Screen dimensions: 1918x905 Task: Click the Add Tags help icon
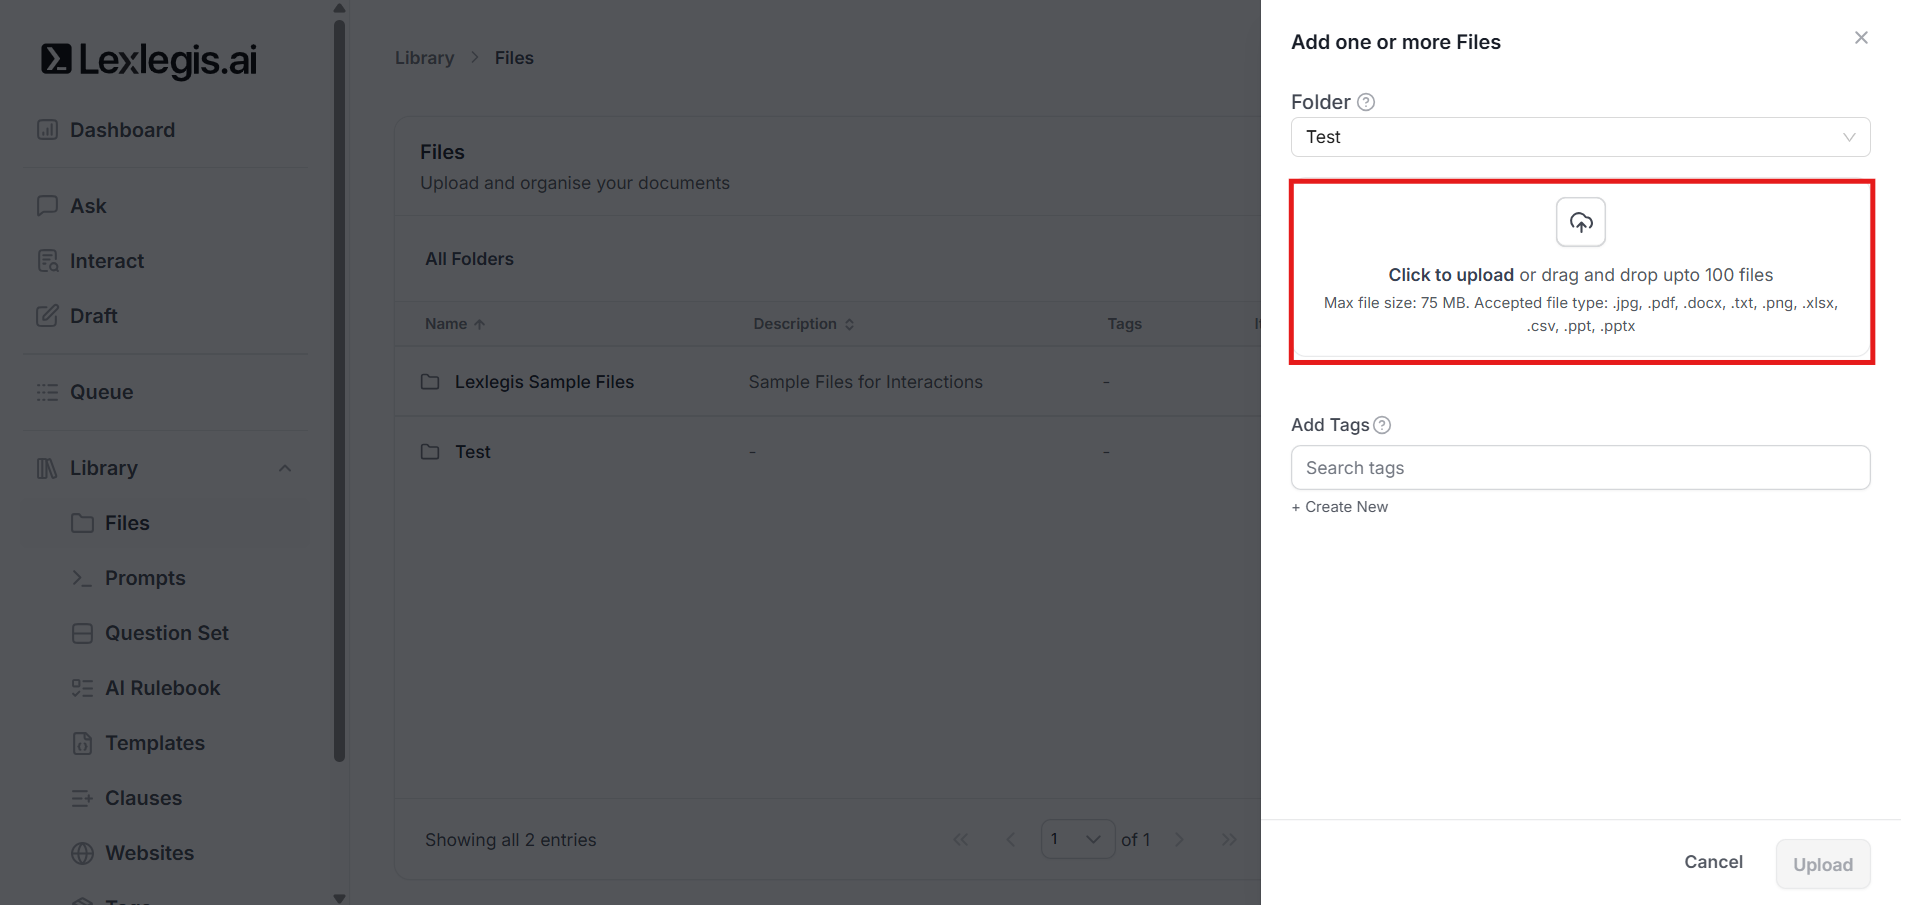click(1382, 425)
